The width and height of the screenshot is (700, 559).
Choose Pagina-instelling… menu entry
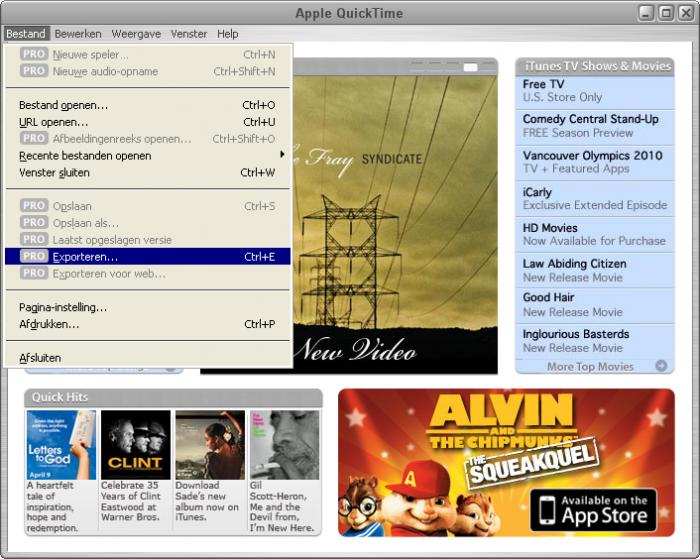tap(147, 308)
